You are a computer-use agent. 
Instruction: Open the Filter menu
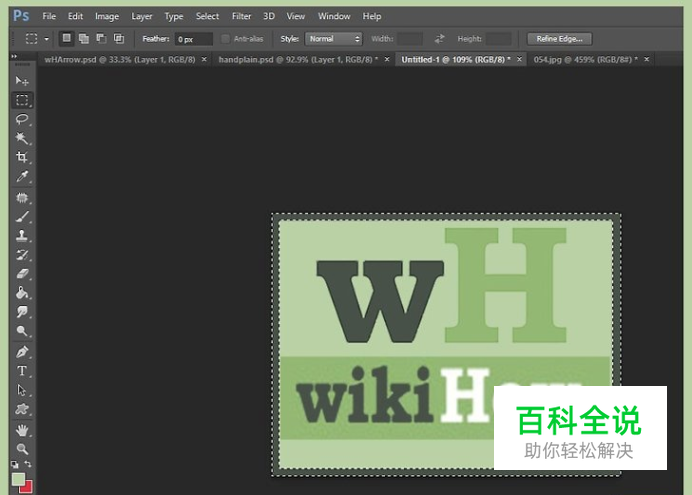point(241,16)
